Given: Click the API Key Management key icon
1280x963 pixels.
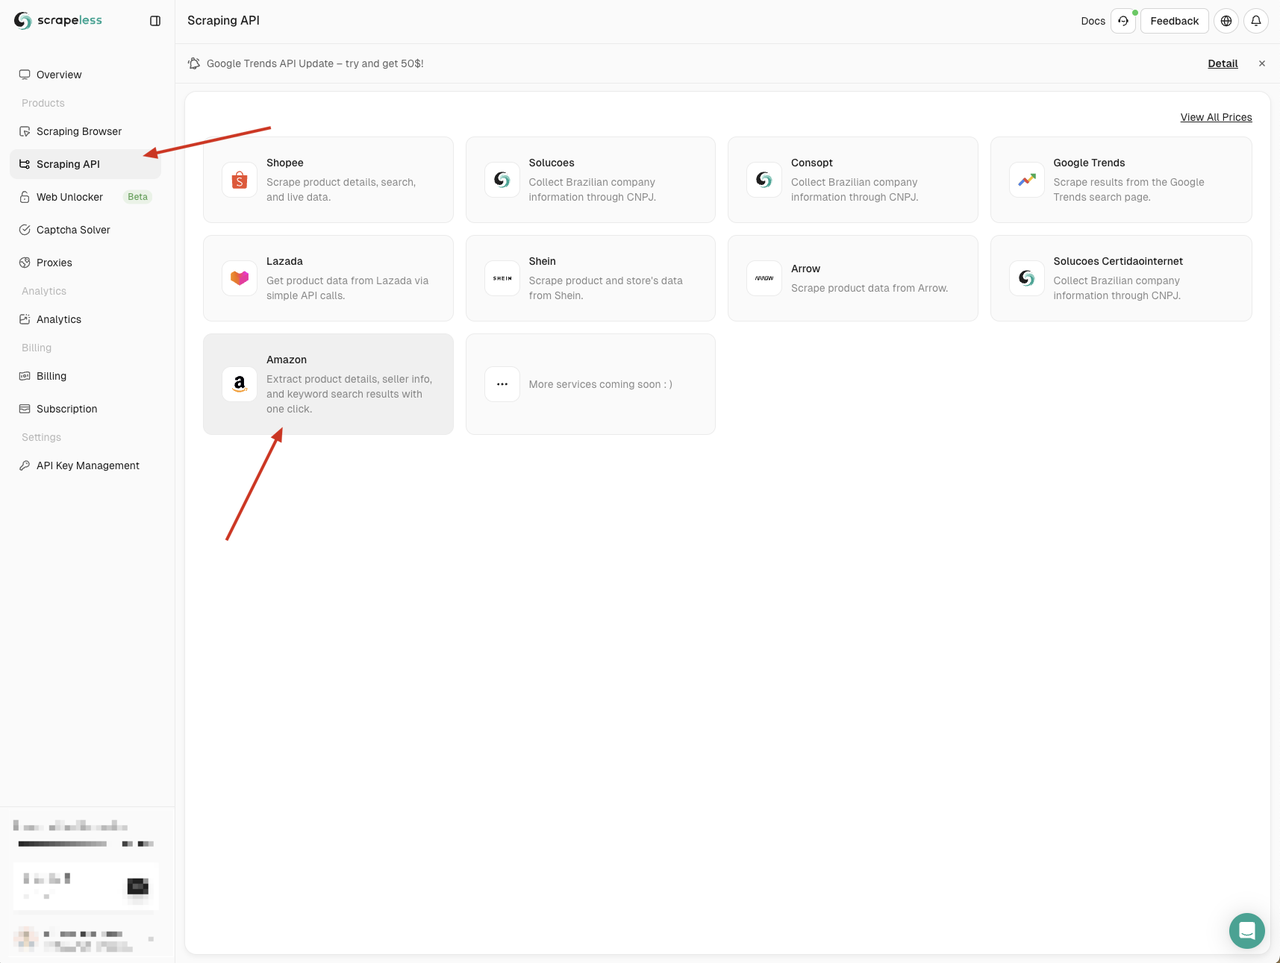Looking at the screenshot, I should coord(25,466).
